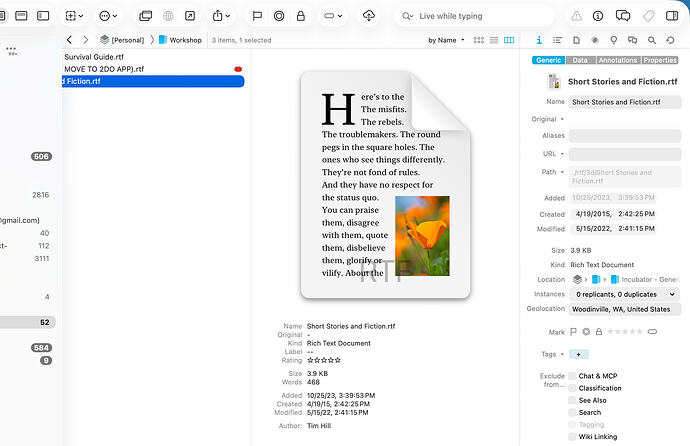690x446 pixels.
Task: Open the new document plus menu
Action: click(74, 16)
